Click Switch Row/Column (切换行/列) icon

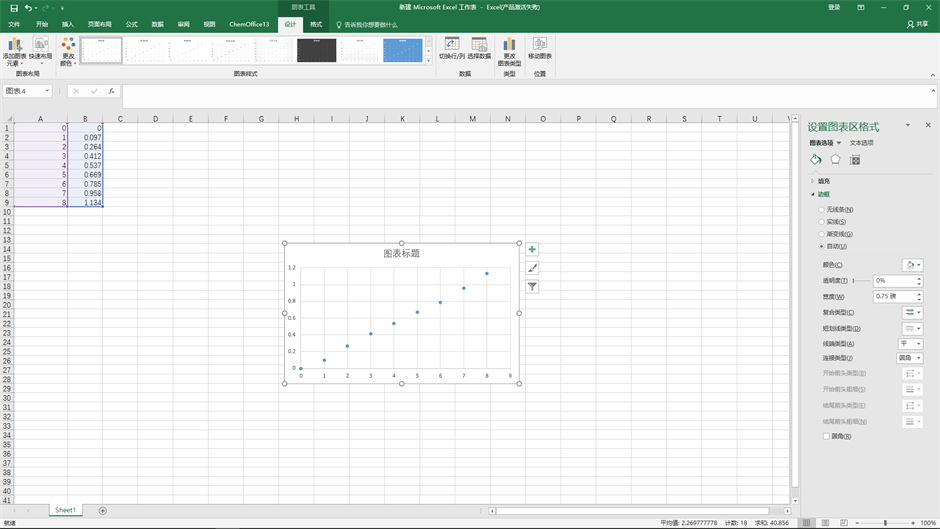452,45
